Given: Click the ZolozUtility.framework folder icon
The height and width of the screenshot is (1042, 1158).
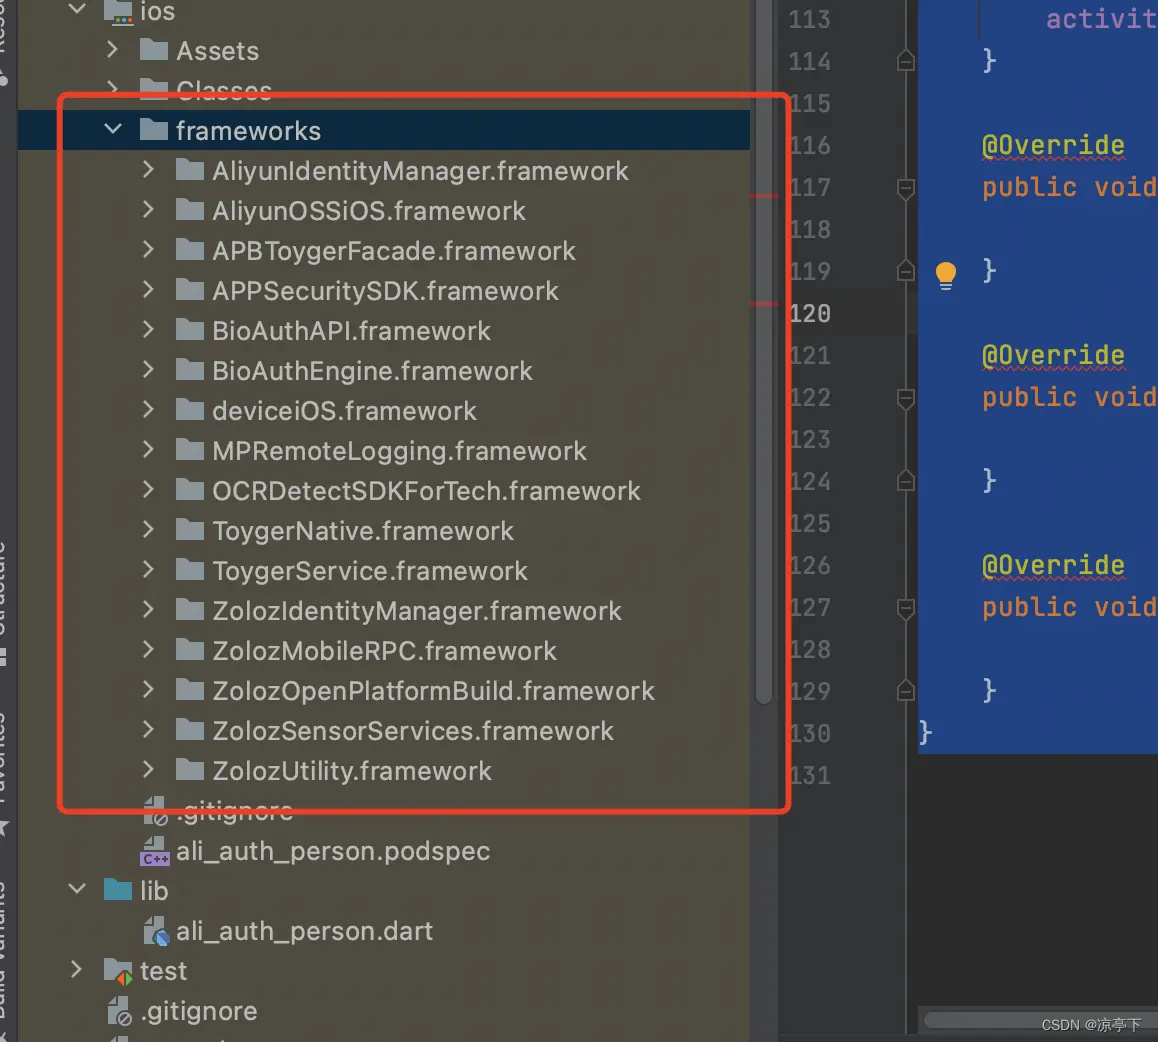Looking at the screenshot, I should point(190,769).
